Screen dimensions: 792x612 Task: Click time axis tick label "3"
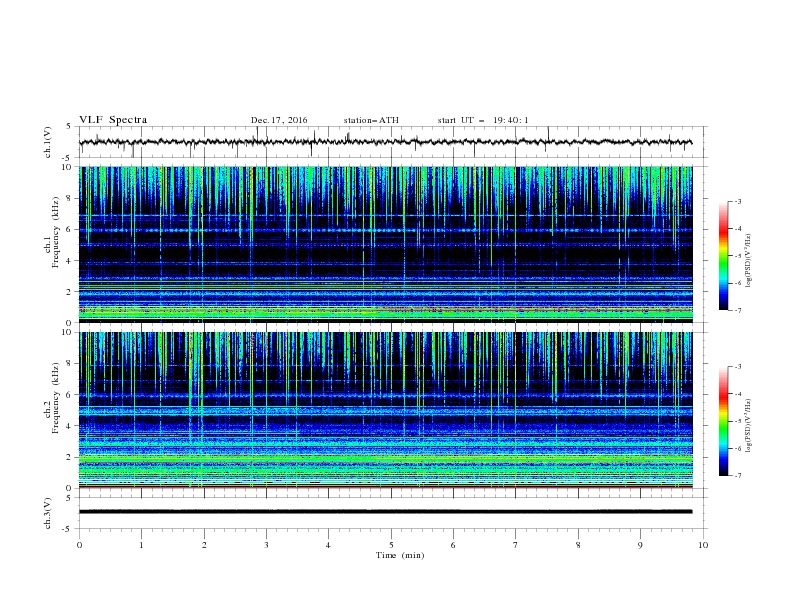click(266, 545)
